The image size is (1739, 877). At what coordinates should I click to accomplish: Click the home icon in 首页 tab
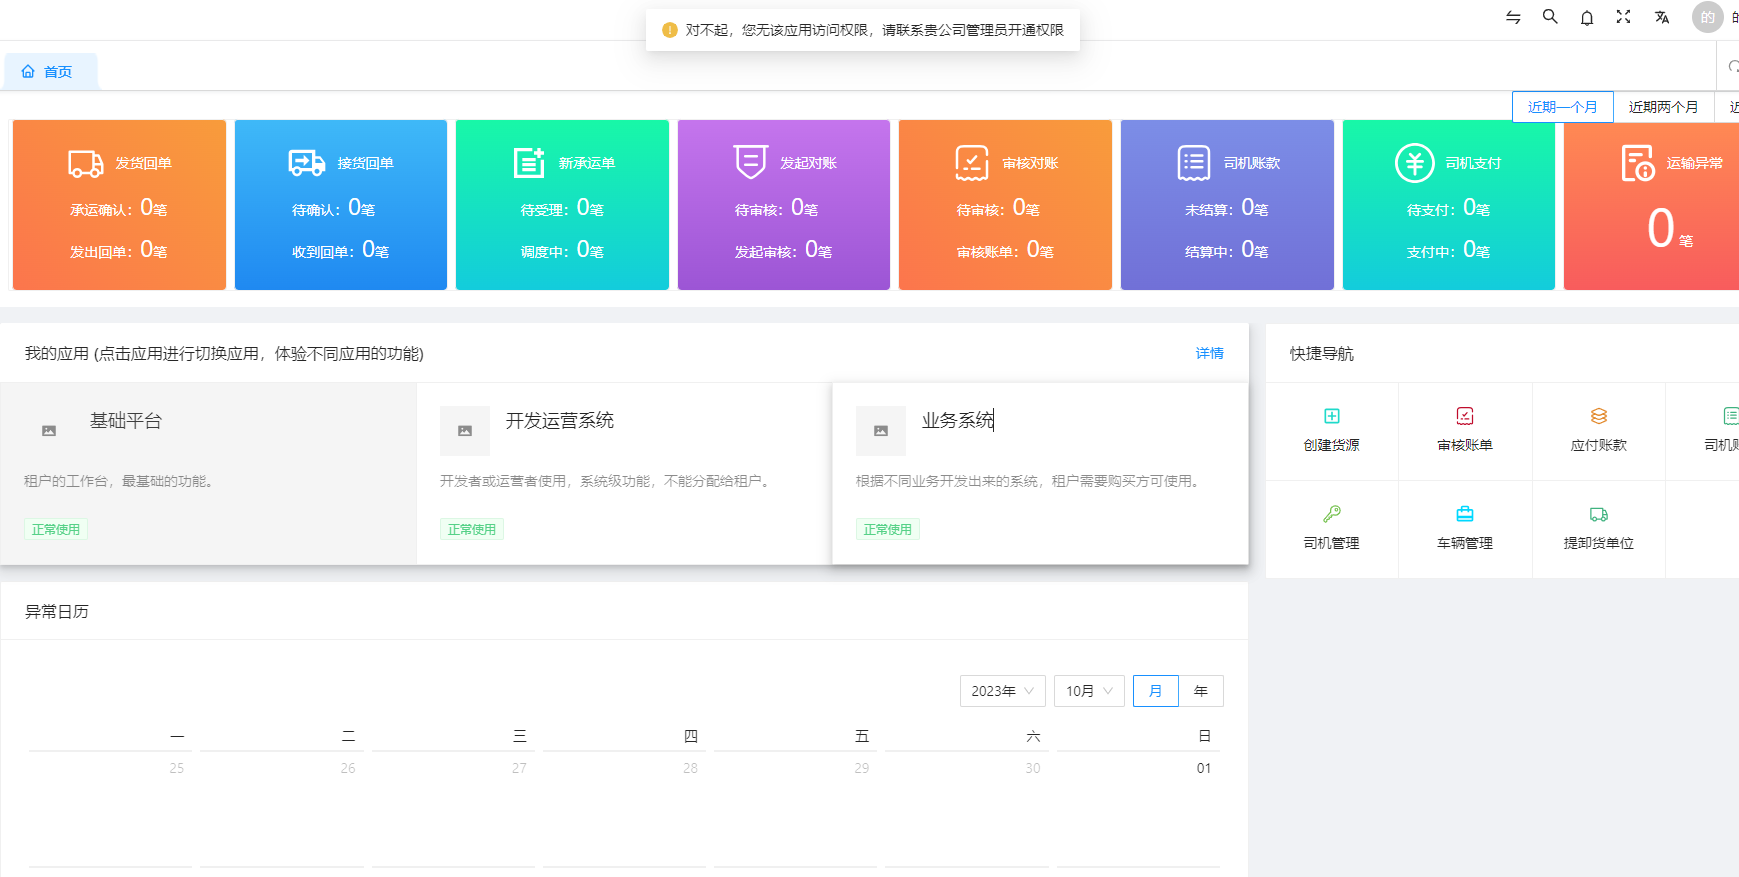[x=28, y=72]
